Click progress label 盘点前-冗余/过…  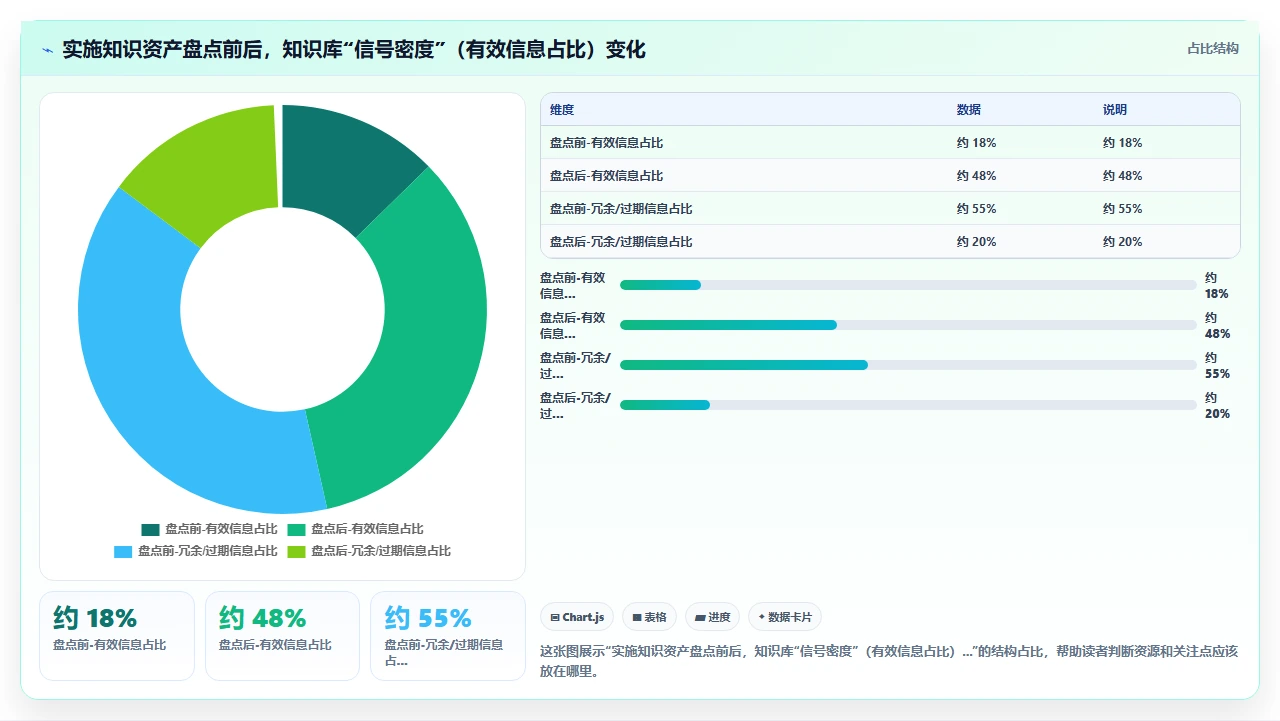tap(575, 366)
